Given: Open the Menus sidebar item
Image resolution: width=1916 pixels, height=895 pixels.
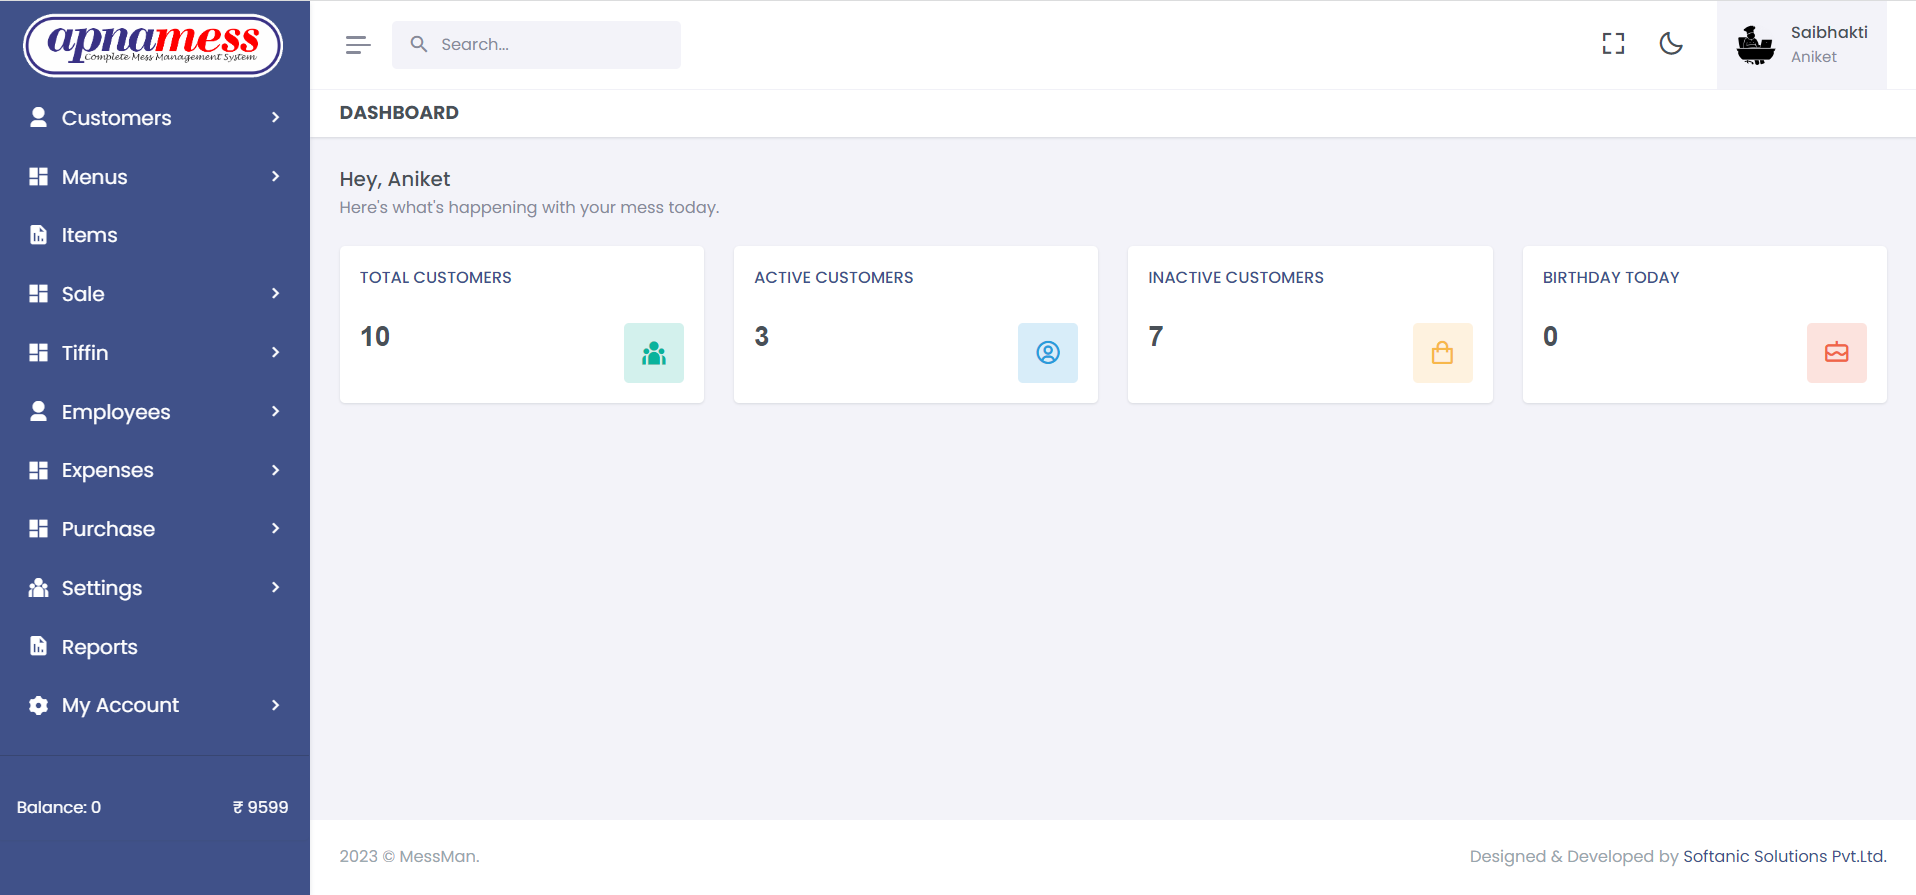Looking at the screenshot, I should pyautogui.click(x=155, y=177).
